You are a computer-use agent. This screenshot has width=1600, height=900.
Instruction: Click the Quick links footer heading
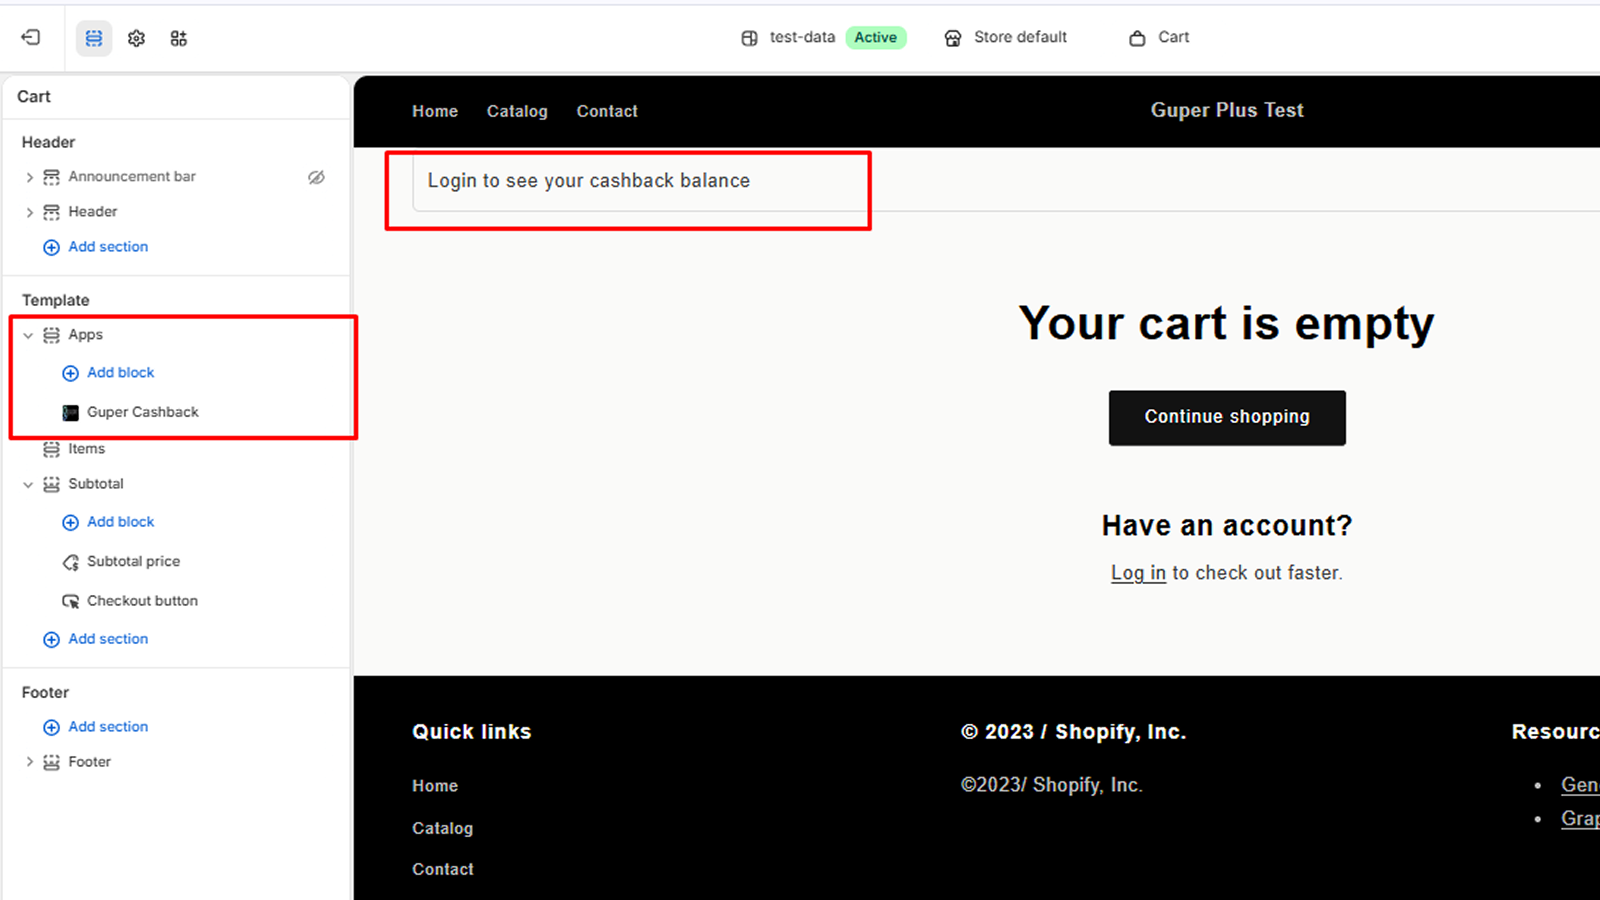471,732
